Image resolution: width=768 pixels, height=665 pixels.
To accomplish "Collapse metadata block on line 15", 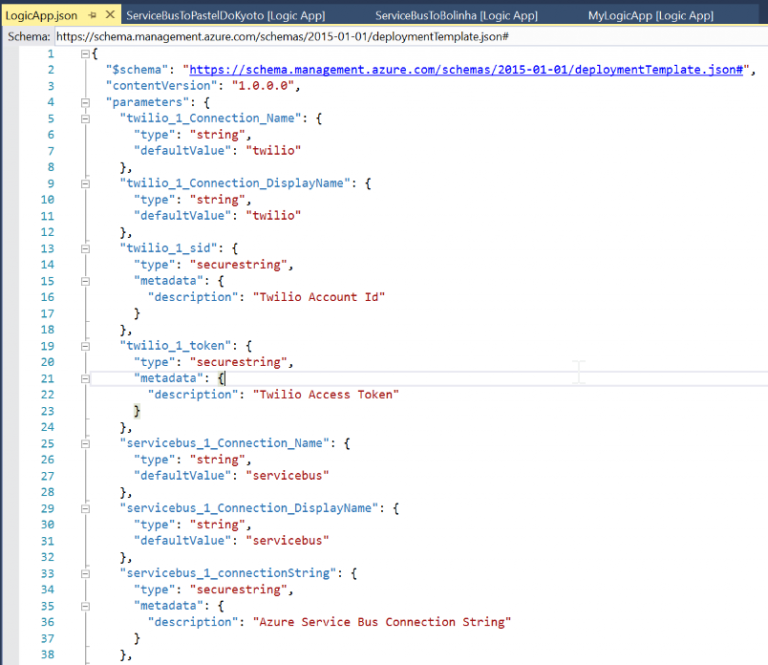I will click(85, 281).
